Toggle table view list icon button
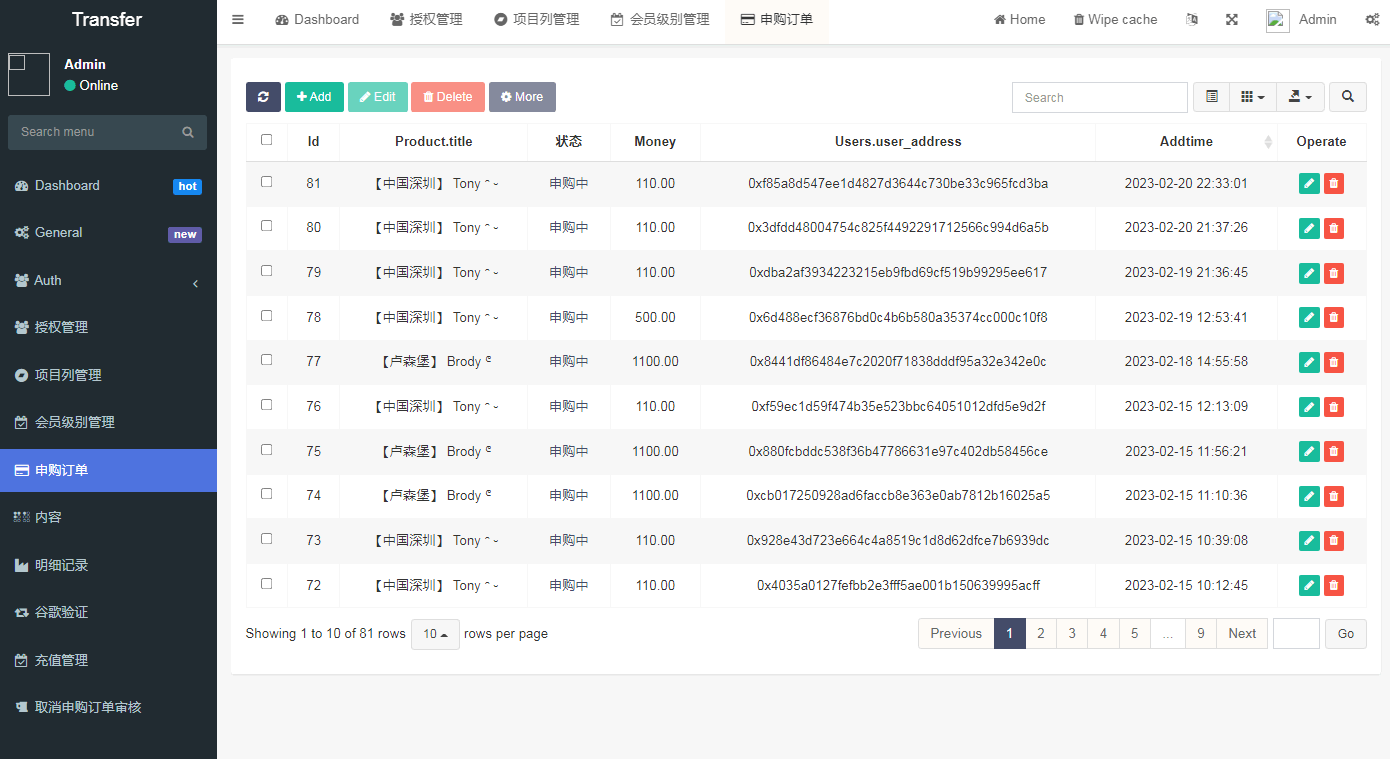This screenshot has height=759, width=1390. point(1211,97)
